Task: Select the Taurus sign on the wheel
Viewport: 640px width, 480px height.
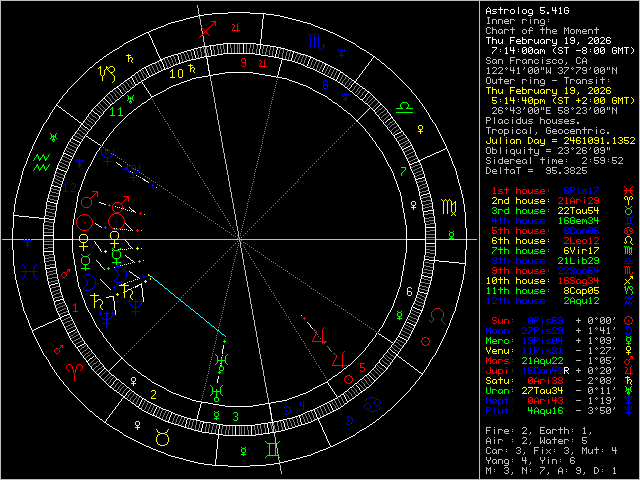Action: (161, 435)
